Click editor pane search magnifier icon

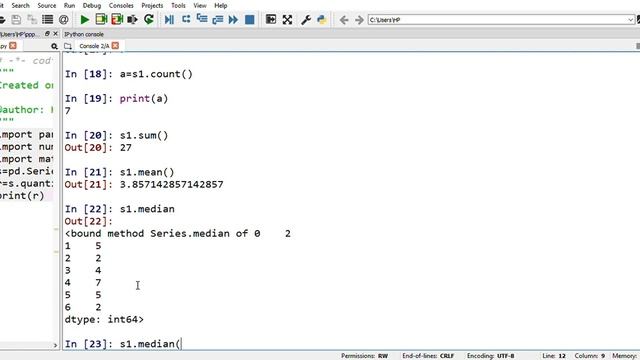[x=54, y=46]
